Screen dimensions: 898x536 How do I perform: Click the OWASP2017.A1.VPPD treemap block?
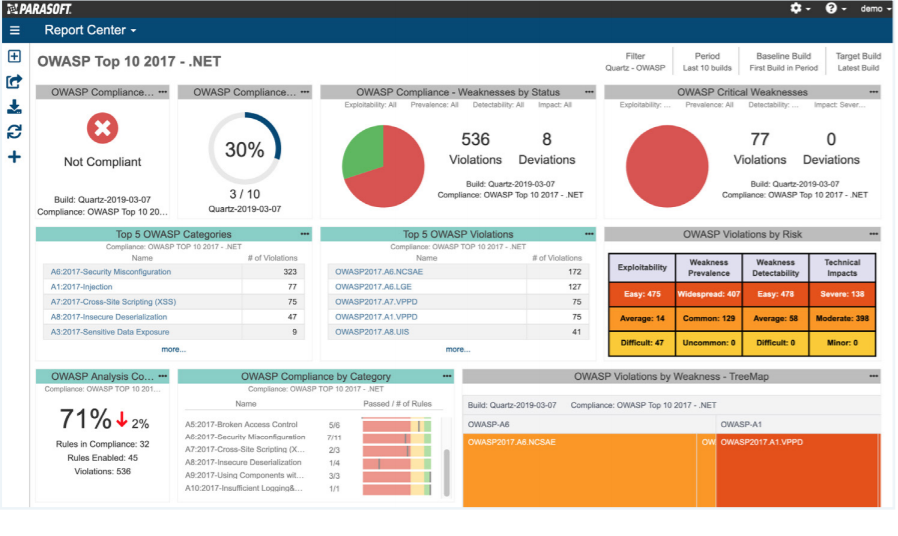pos(797,470)
